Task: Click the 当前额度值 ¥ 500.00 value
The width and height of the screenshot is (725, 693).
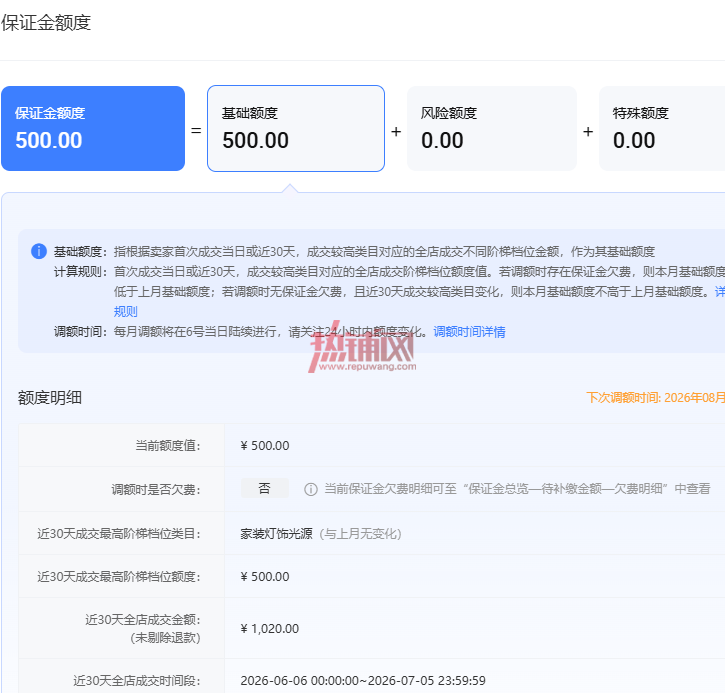Action: (x=265, y=446)
